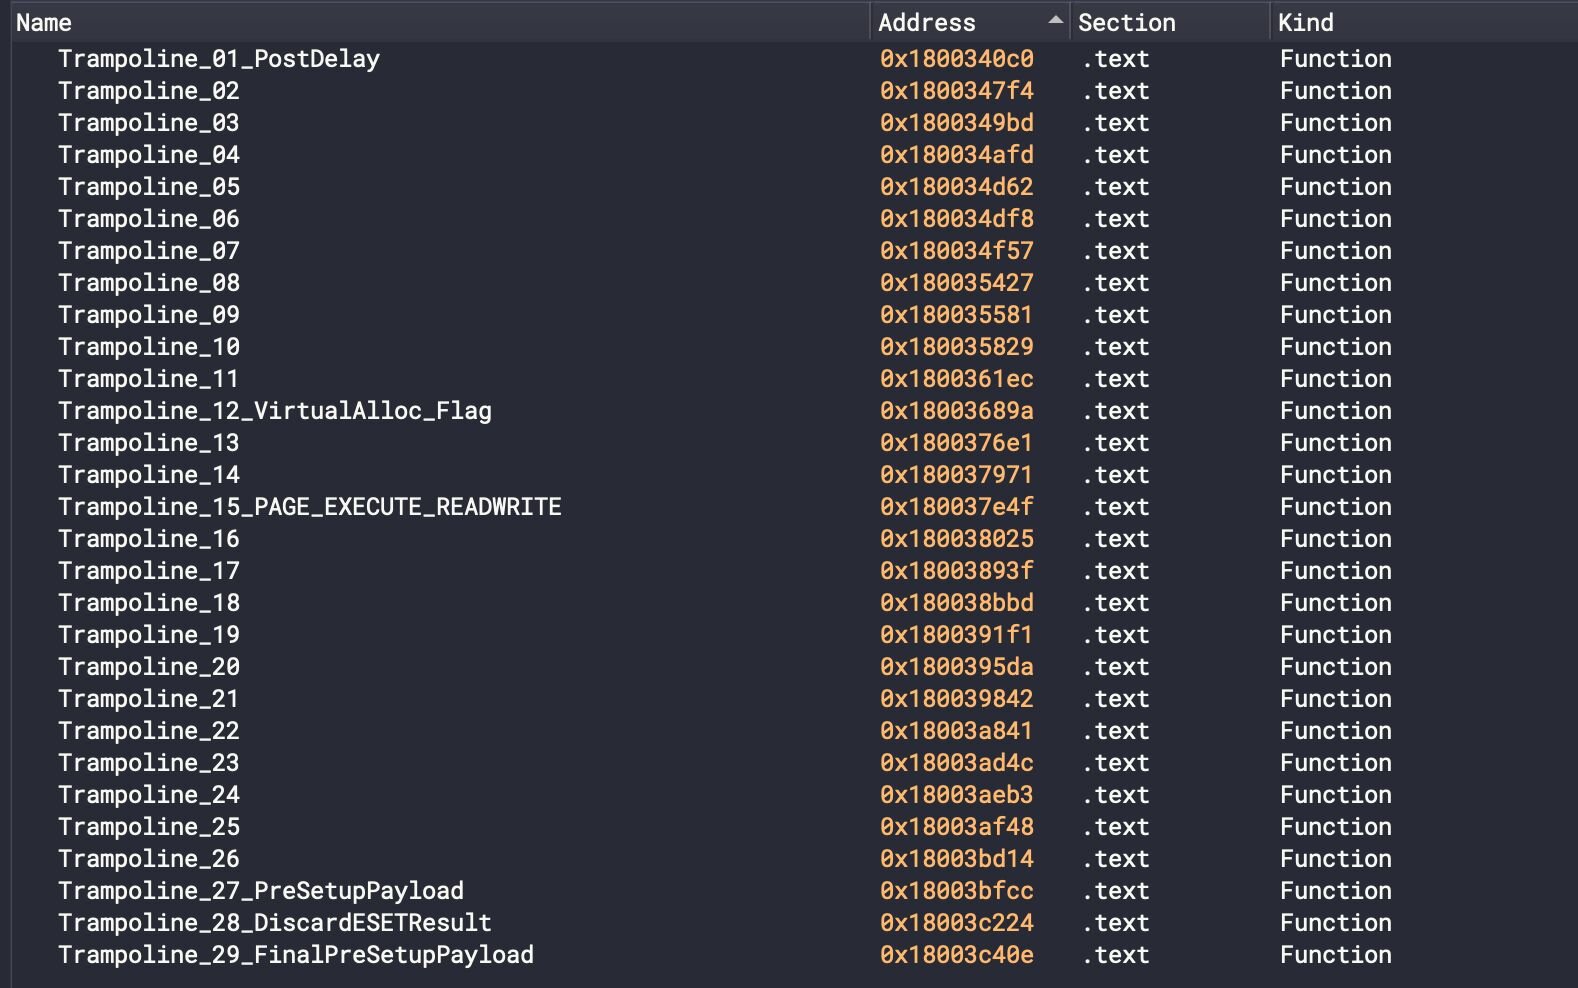
Task: Sort by the Section column header
Action: 1126,22
